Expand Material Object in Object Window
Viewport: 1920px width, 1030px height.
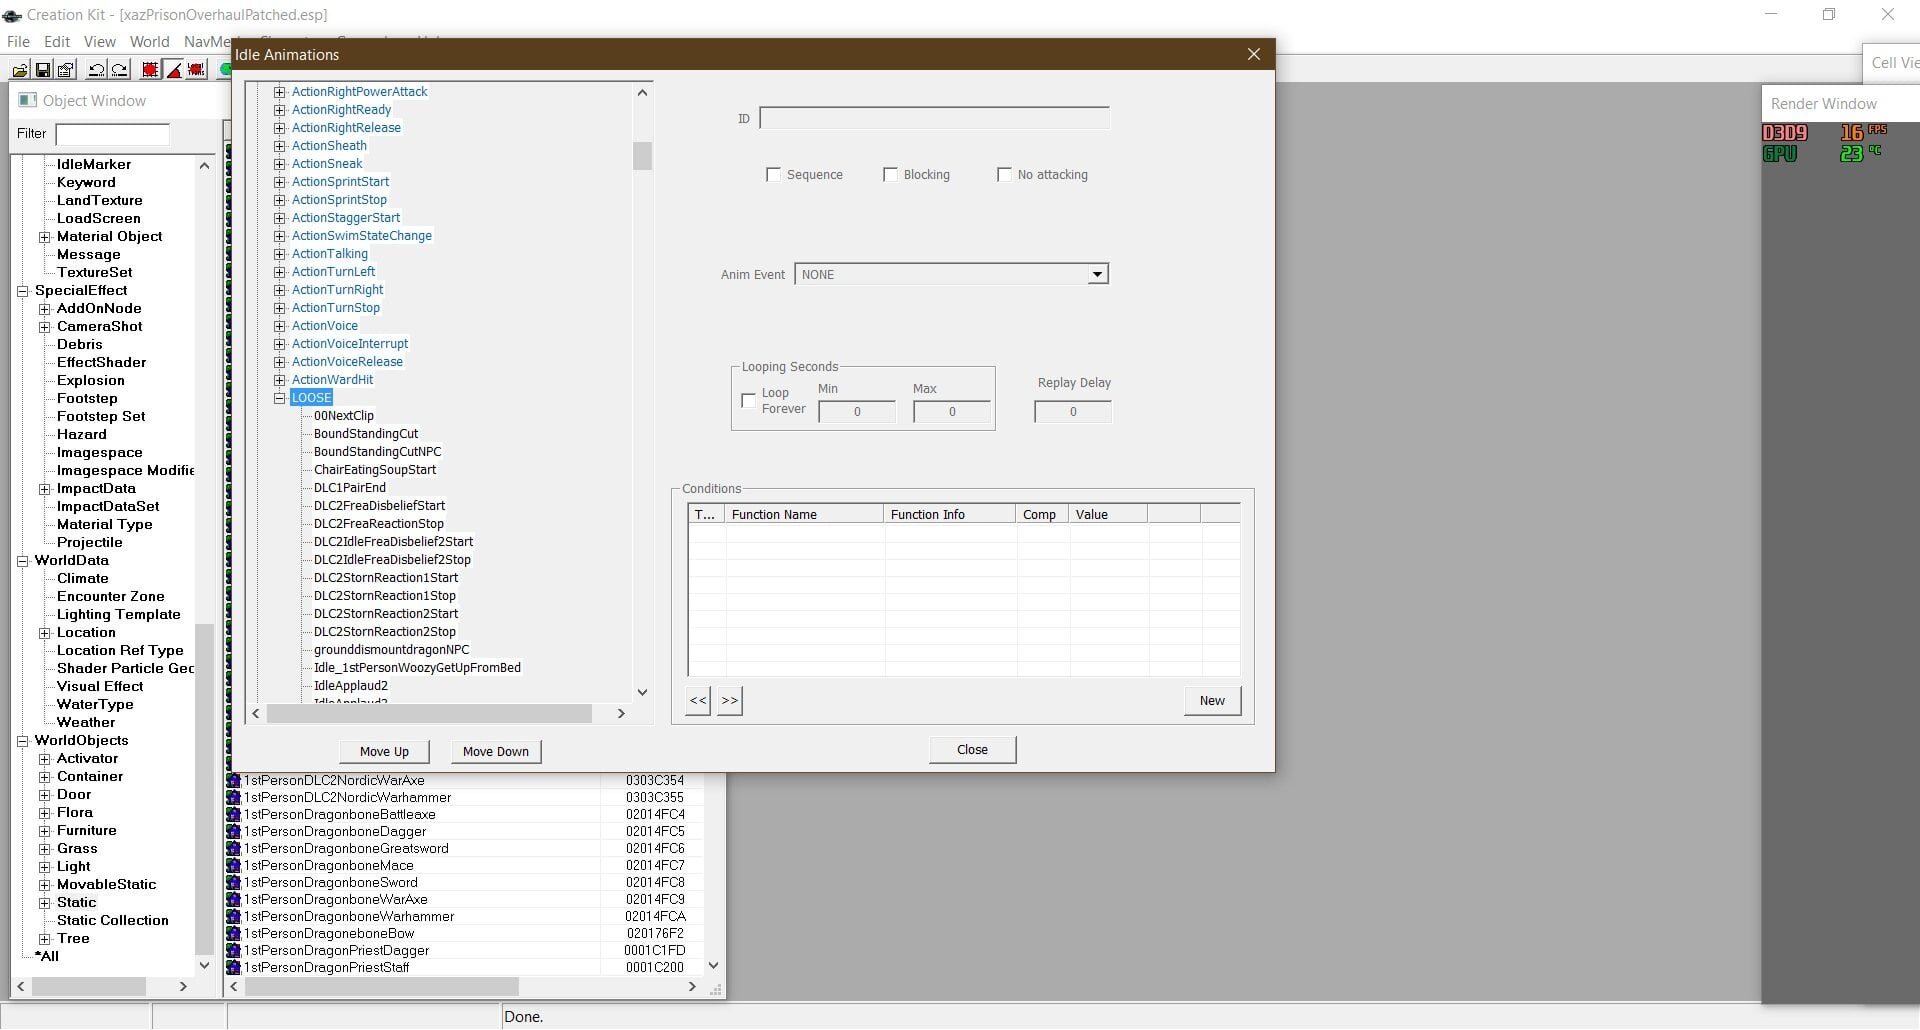pyautogui.click(x=44, y=237)
